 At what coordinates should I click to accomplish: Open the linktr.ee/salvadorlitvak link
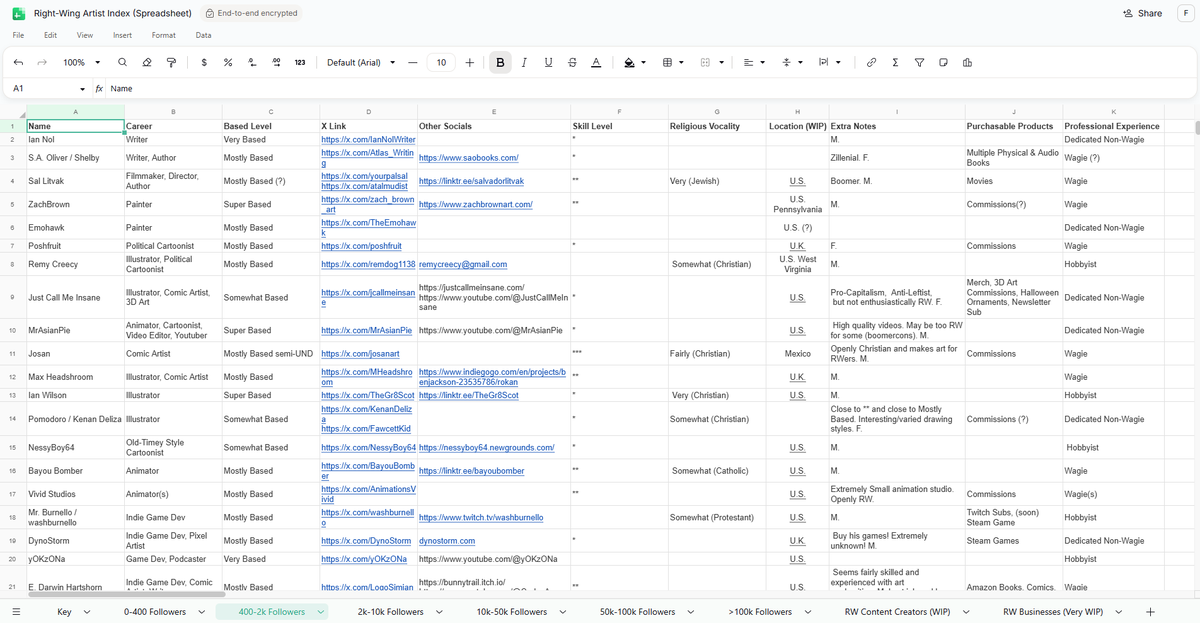click(471, 181)
